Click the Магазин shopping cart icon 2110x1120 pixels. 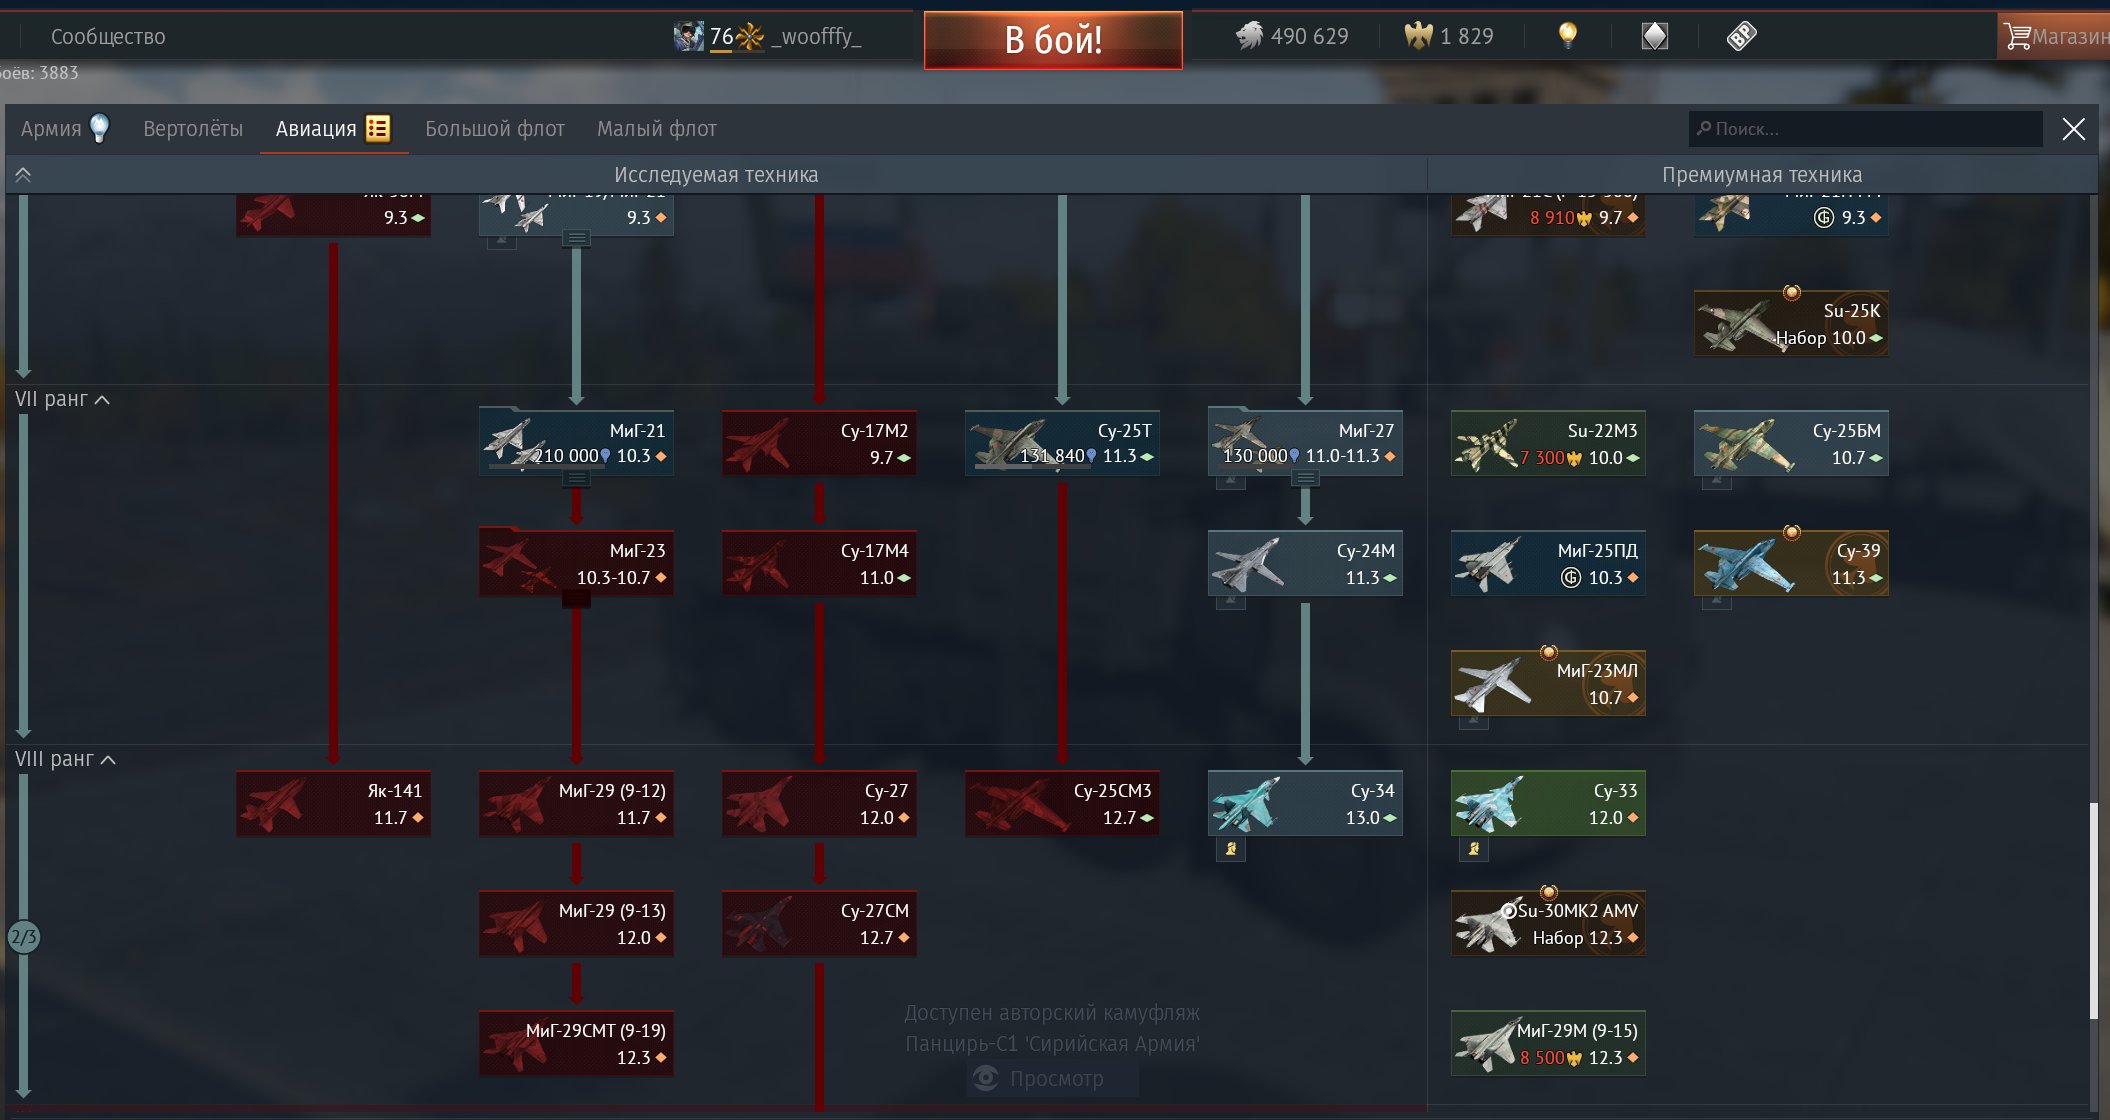tap(2016, 37)
